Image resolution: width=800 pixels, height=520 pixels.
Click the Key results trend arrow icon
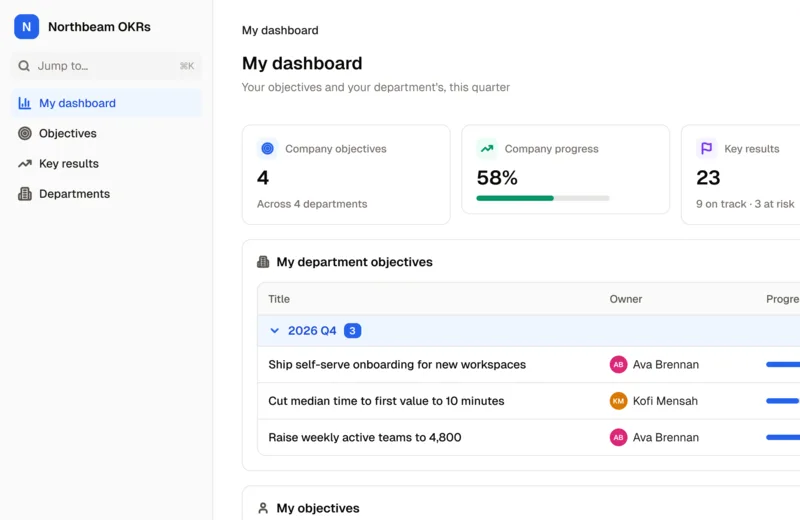pyautogui.click(x=24, y=164)
